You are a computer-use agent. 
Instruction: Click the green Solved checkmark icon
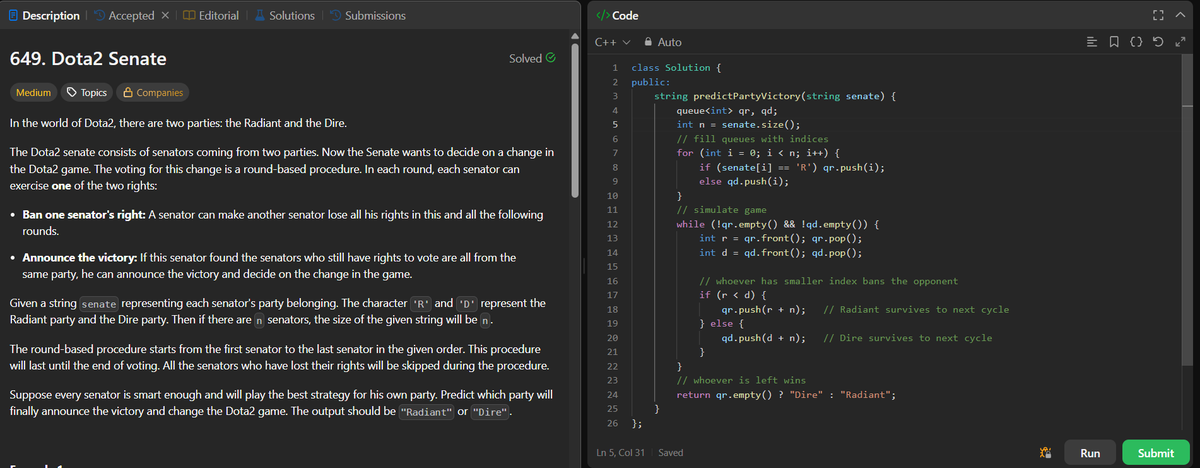point(549,59)
